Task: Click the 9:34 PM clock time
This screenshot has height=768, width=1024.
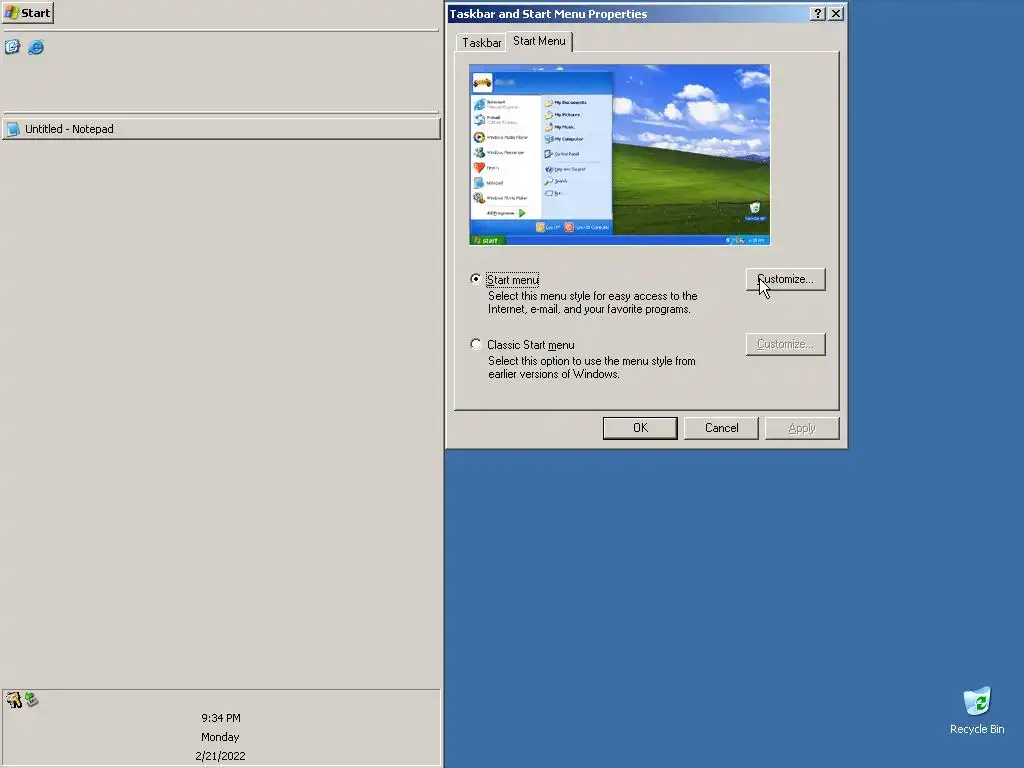Action: pos(221,718)
